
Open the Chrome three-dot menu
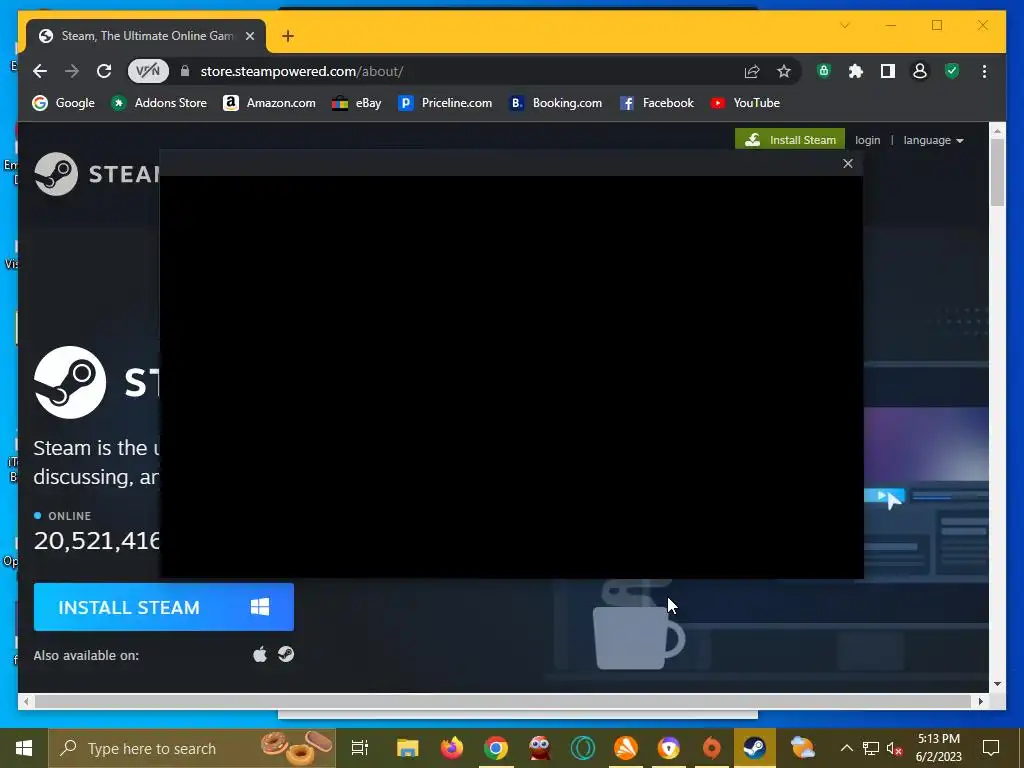pos(984,71)
